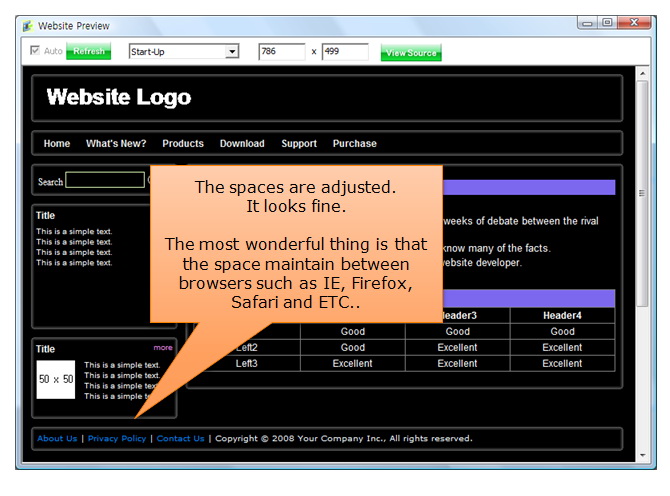Open the Home navigation item
Image resolution: width=670 pixels, height=496 pixels.
pyautogui.click(x=57, y=144)
